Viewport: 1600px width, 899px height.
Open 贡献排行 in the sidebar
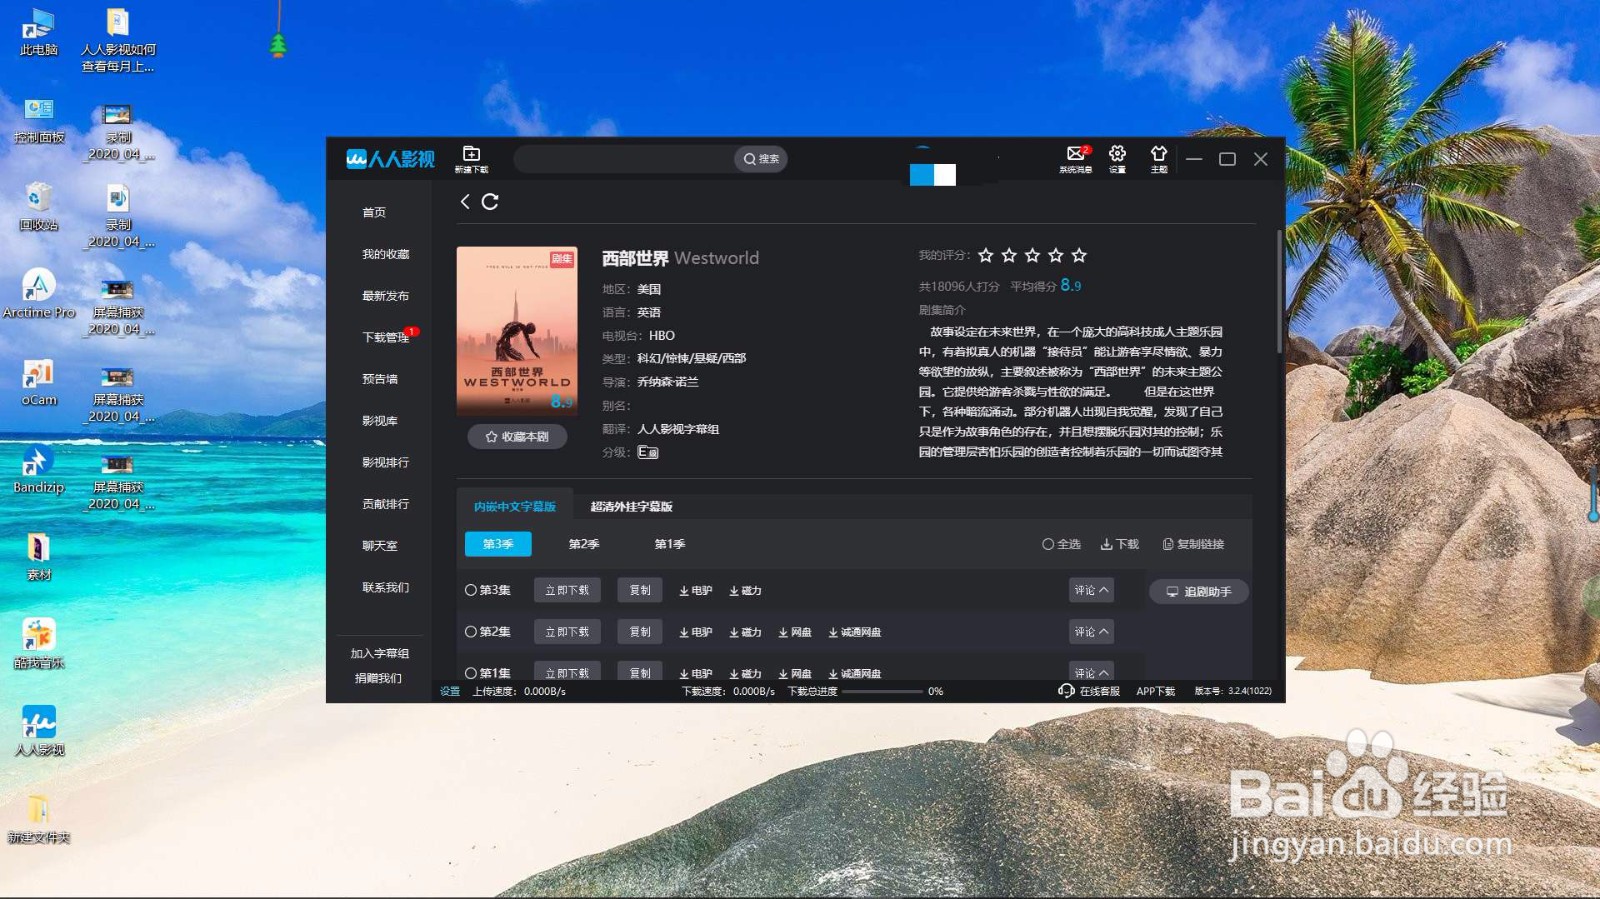pyautogui.click(x=385, y=504)
